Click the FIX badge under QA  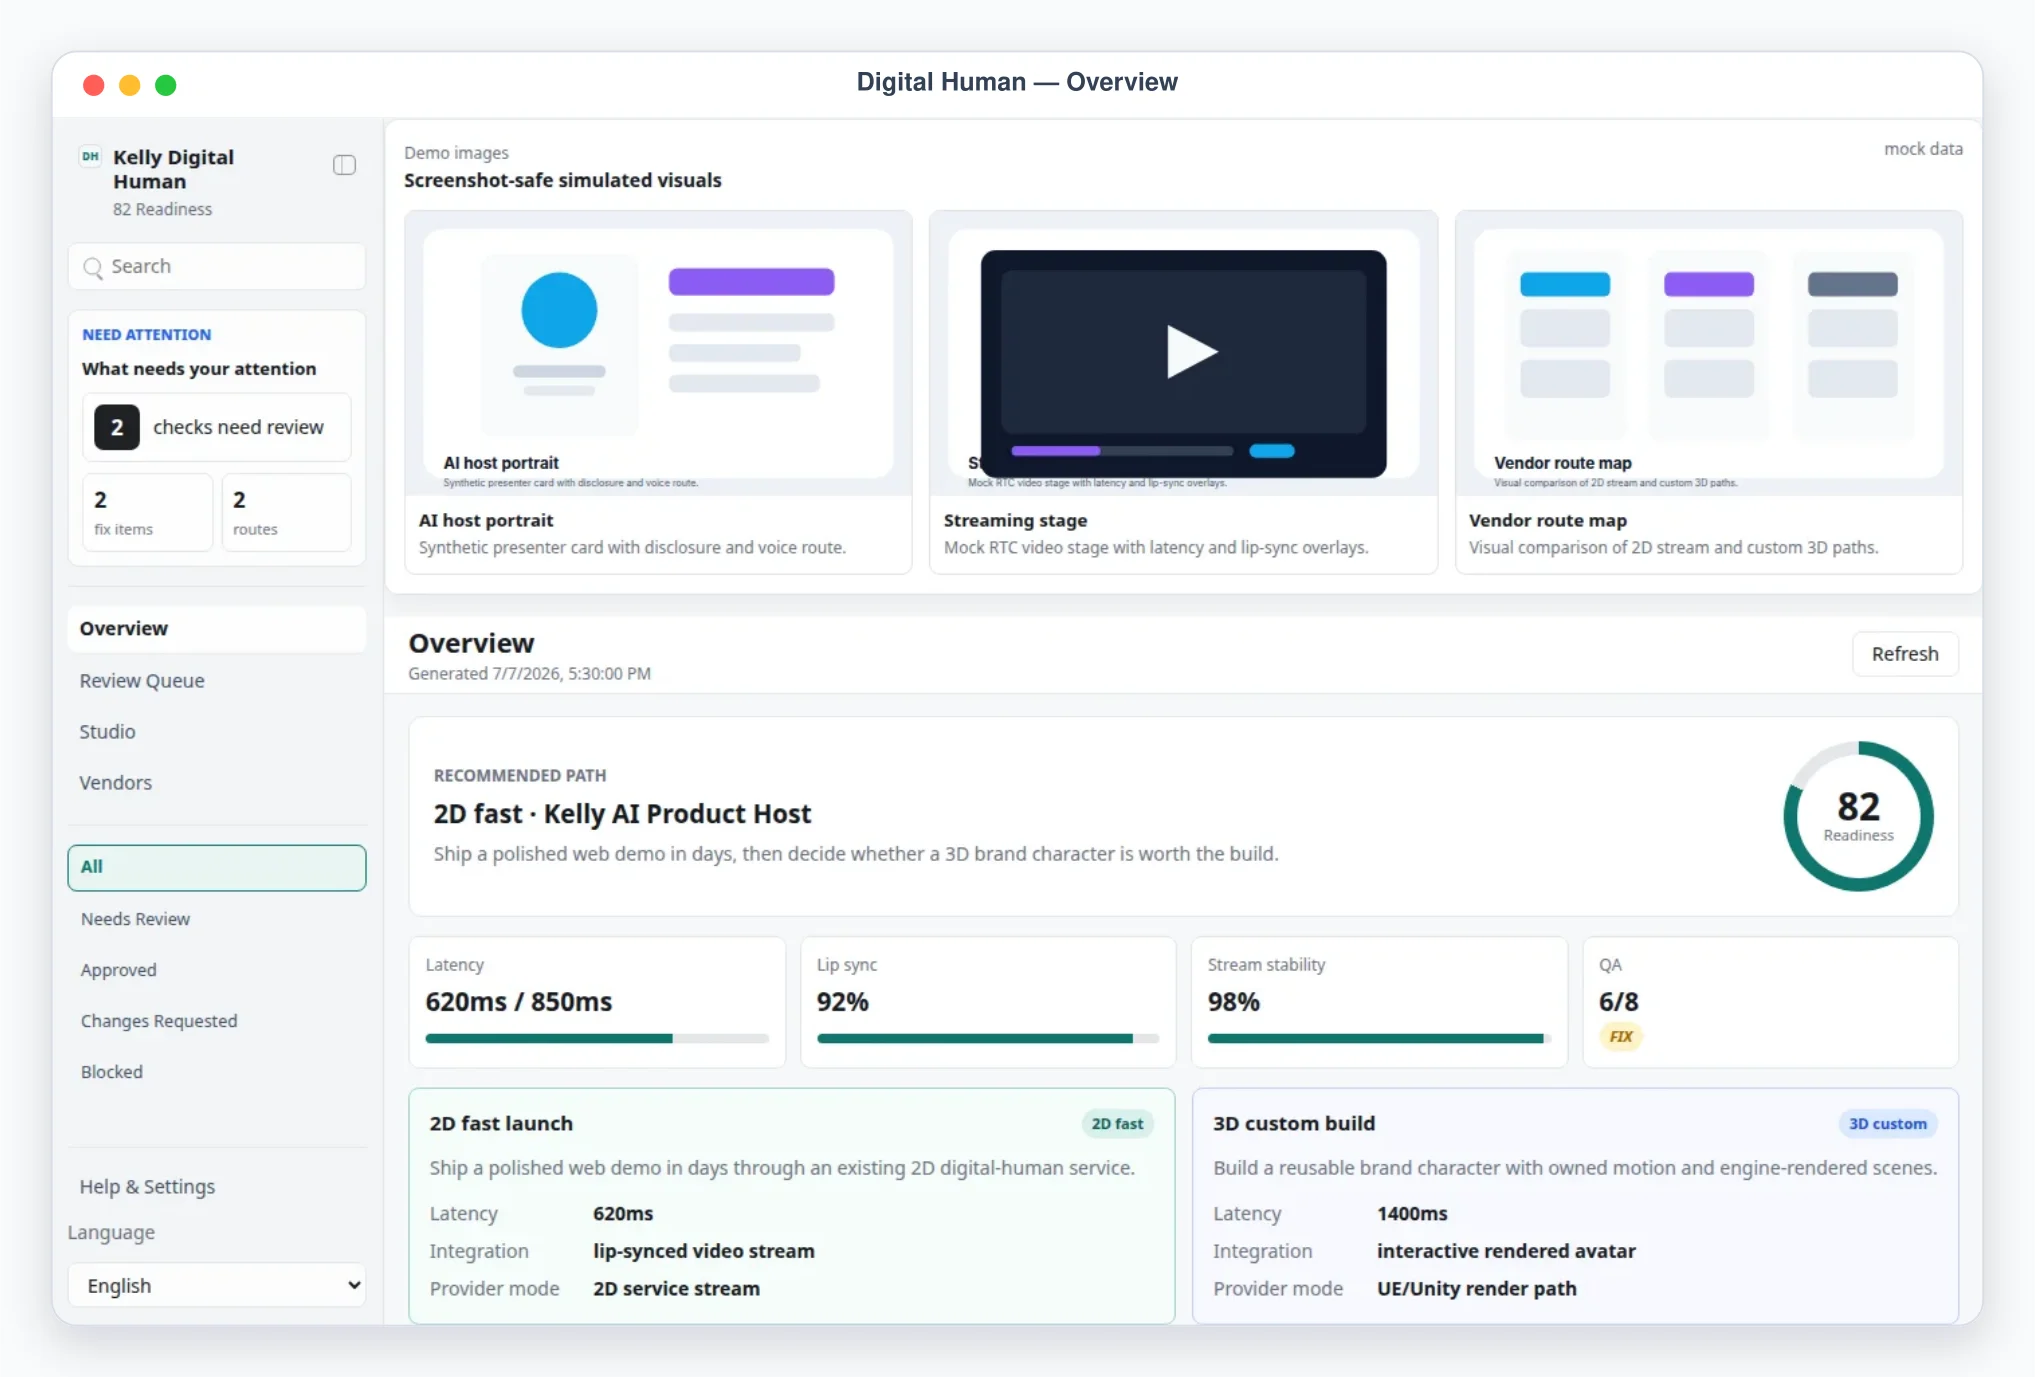1621,1037
